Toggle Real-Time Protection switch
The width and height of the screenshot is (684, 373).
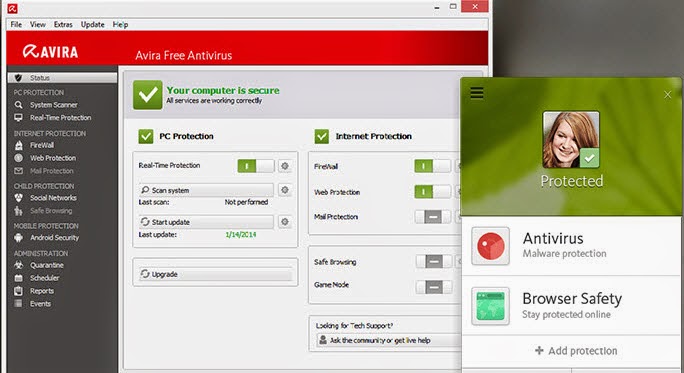[x=256, y=166]
